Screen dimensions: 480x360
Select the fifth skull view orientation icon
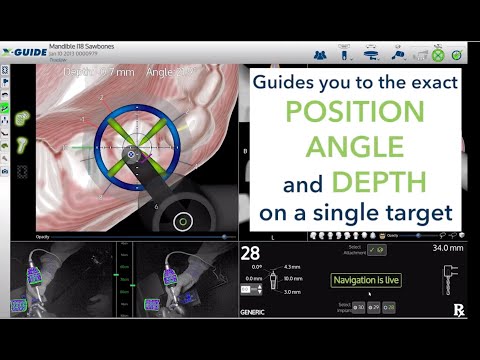(x=347, y=236)
